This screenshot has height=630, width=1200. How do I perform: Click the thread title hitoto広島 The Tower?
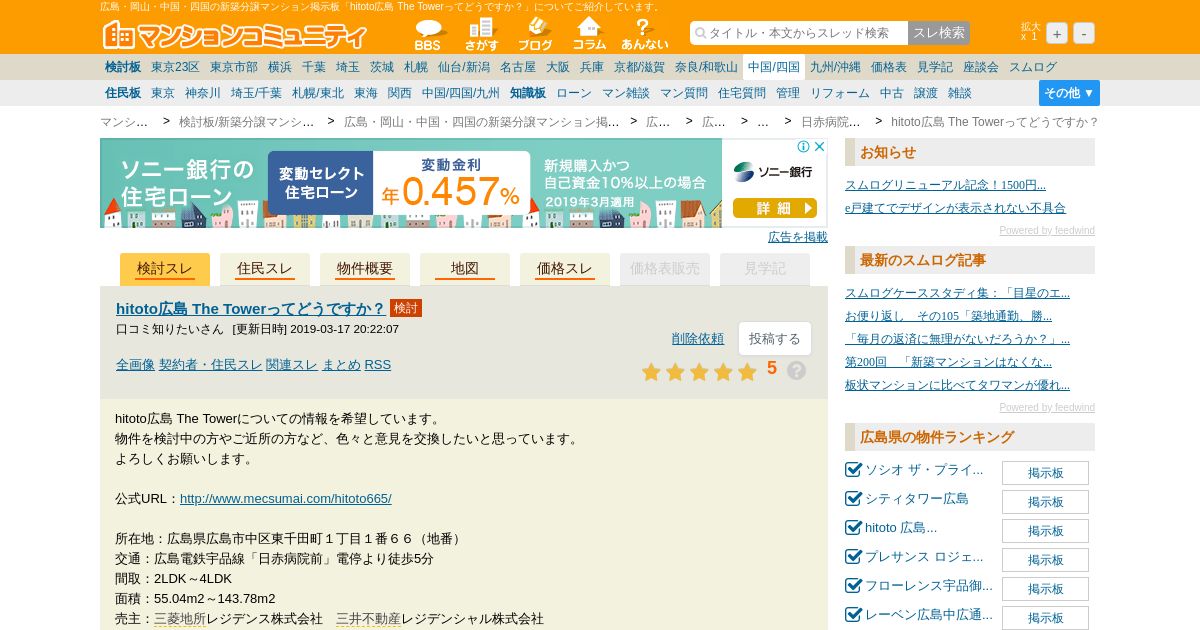pos(251,308)
